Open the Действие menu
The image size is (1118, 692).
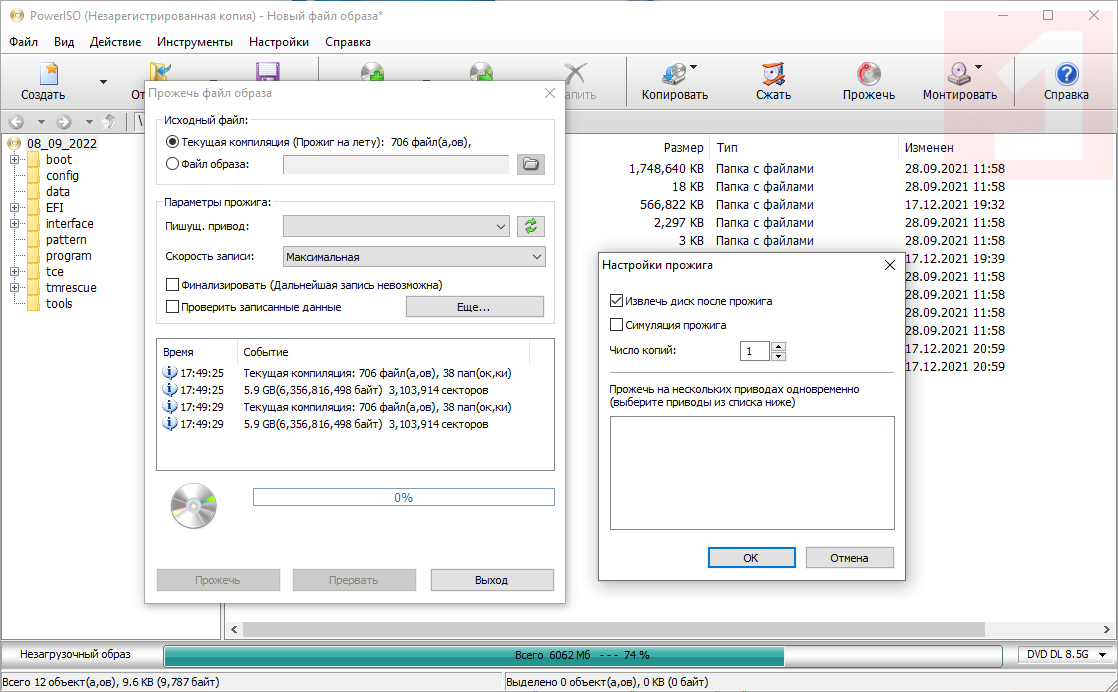point(116,42)
